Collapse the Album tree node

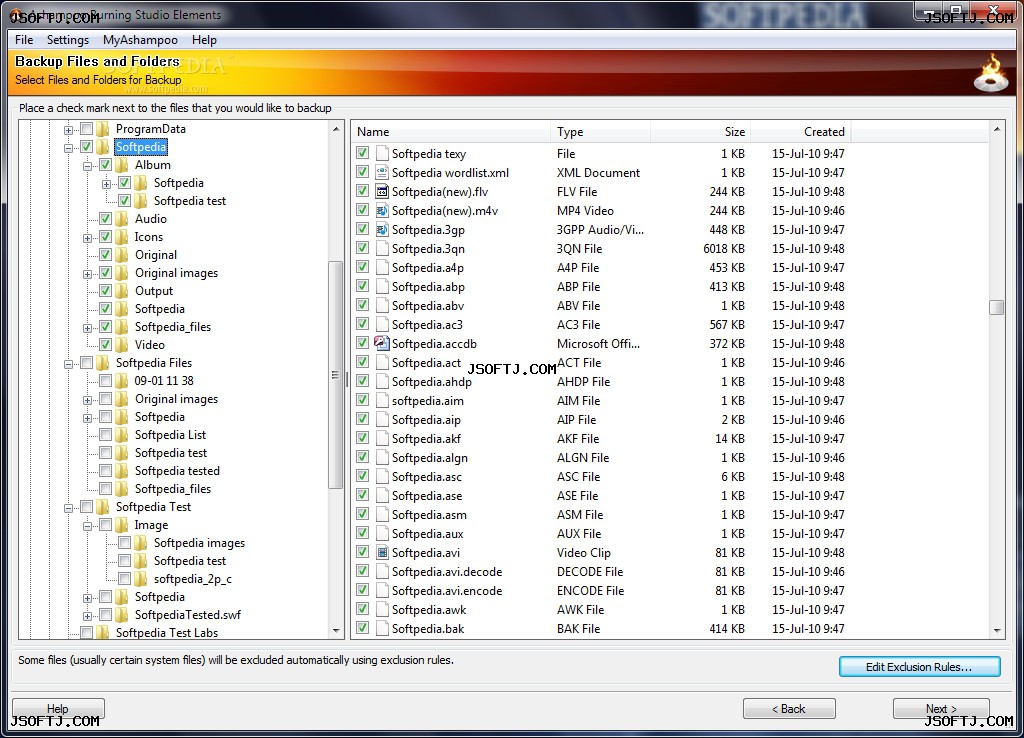[88, 166]
